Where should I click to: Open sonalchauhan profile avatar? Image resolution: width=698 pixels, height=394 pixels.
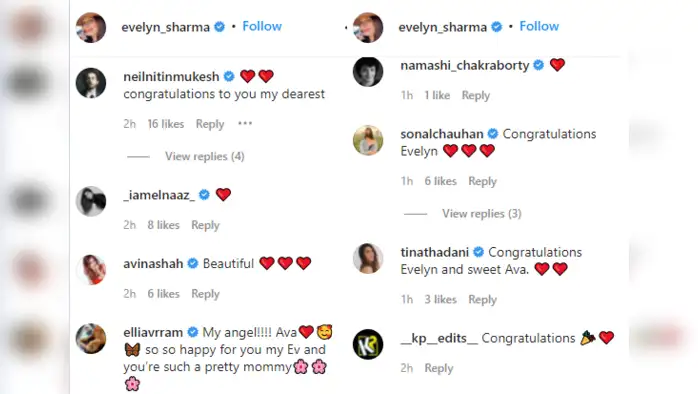pyautogui.click(x=368, y=140)
